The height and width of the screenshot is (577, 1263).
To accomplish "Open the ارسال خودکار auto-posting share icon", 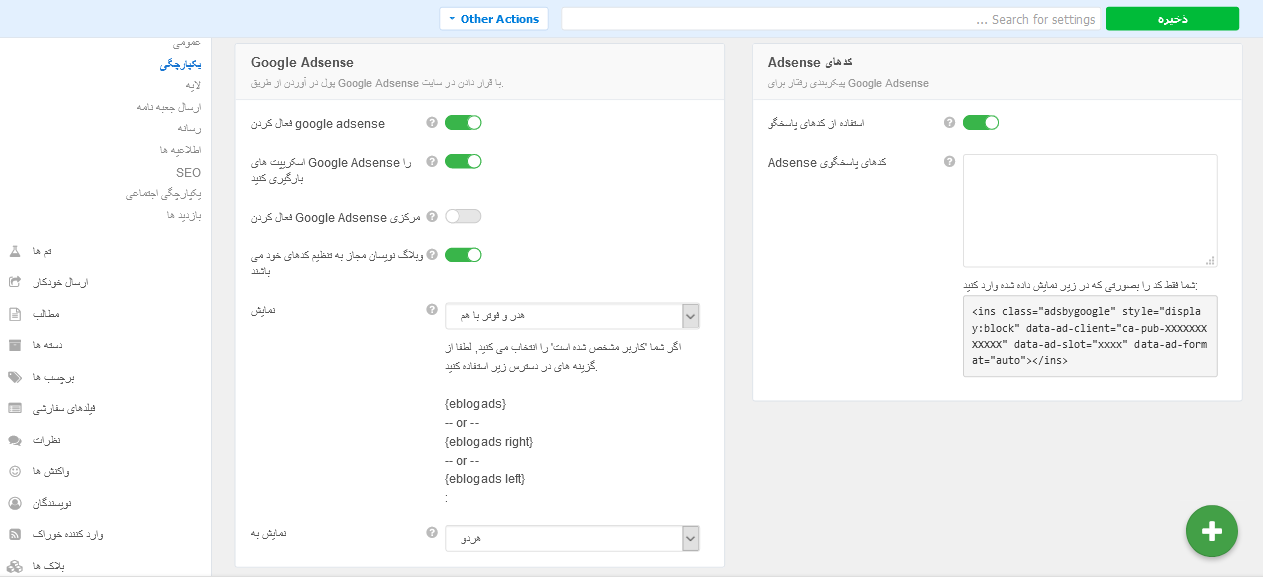I will pyautogui.click(x=15, y=283).
